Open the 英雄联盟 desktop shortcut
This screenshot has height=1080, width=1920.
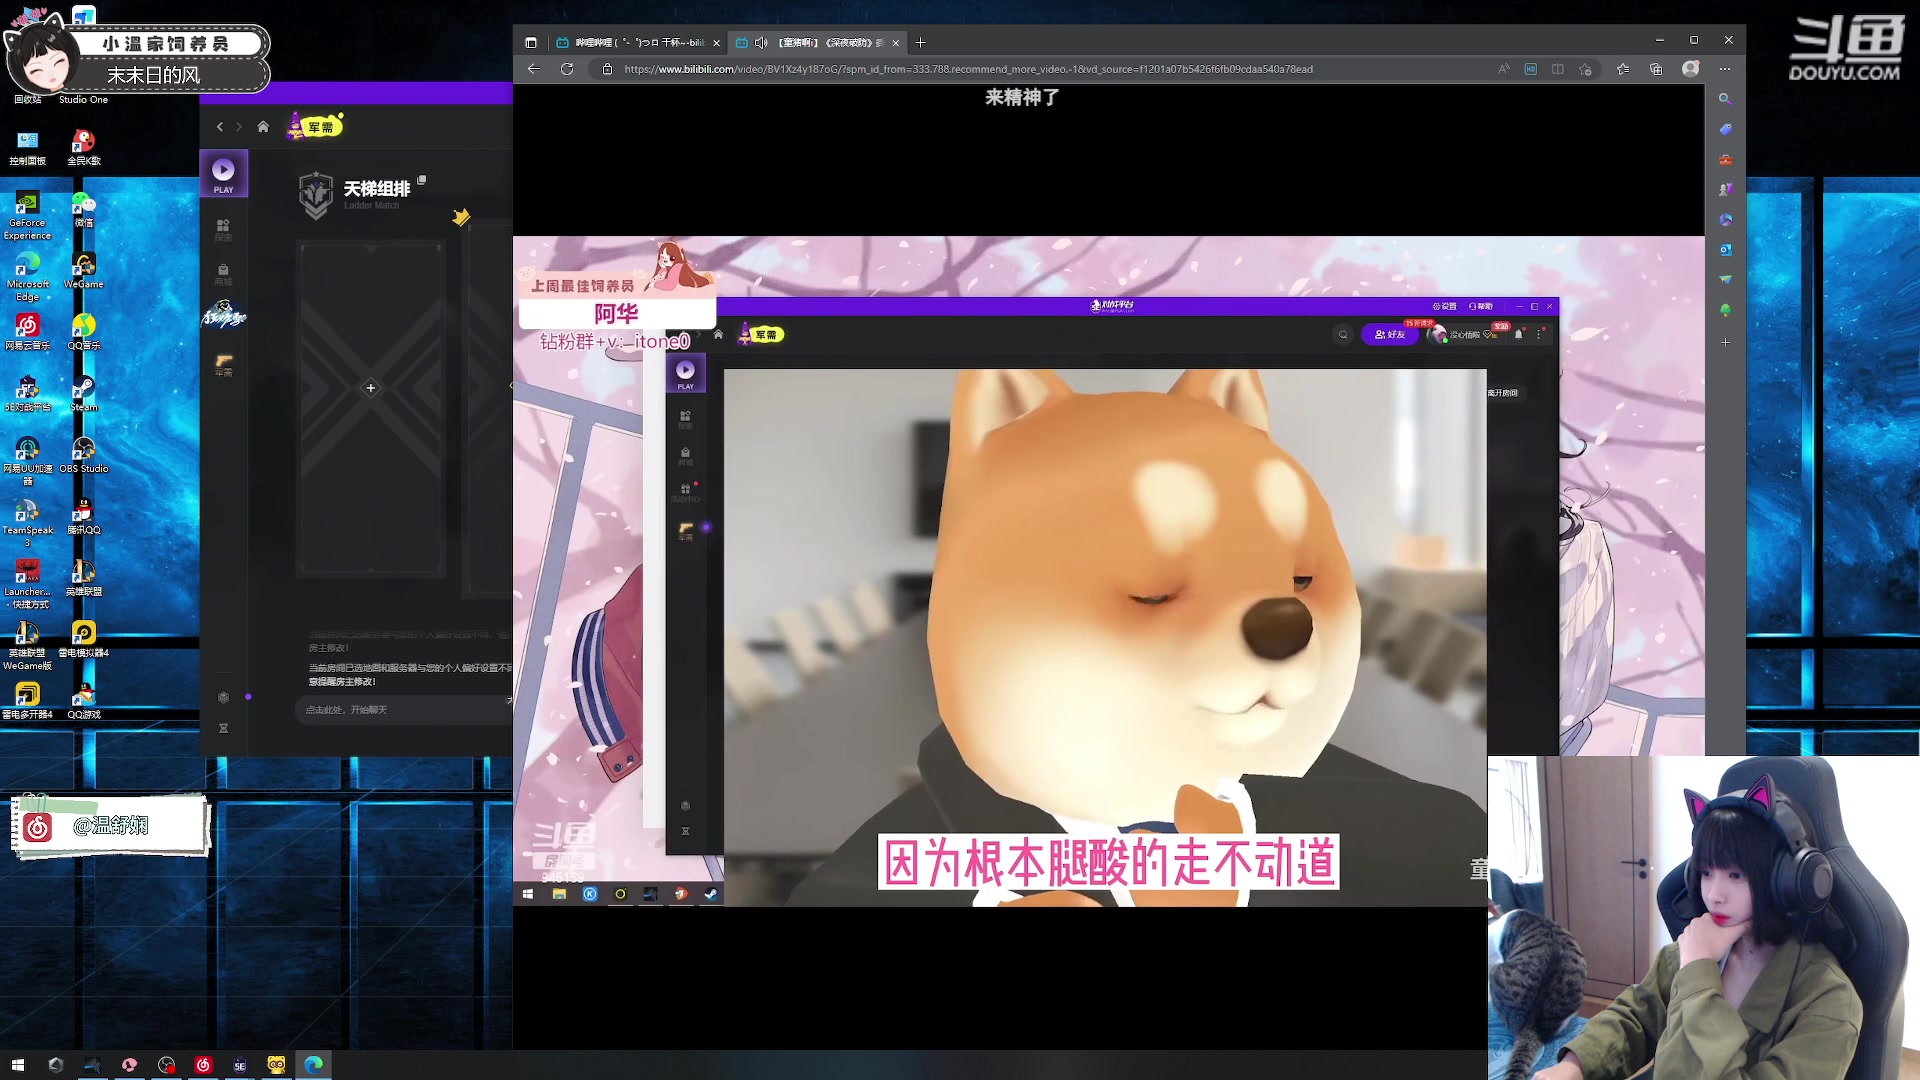[x=84, y=578]
